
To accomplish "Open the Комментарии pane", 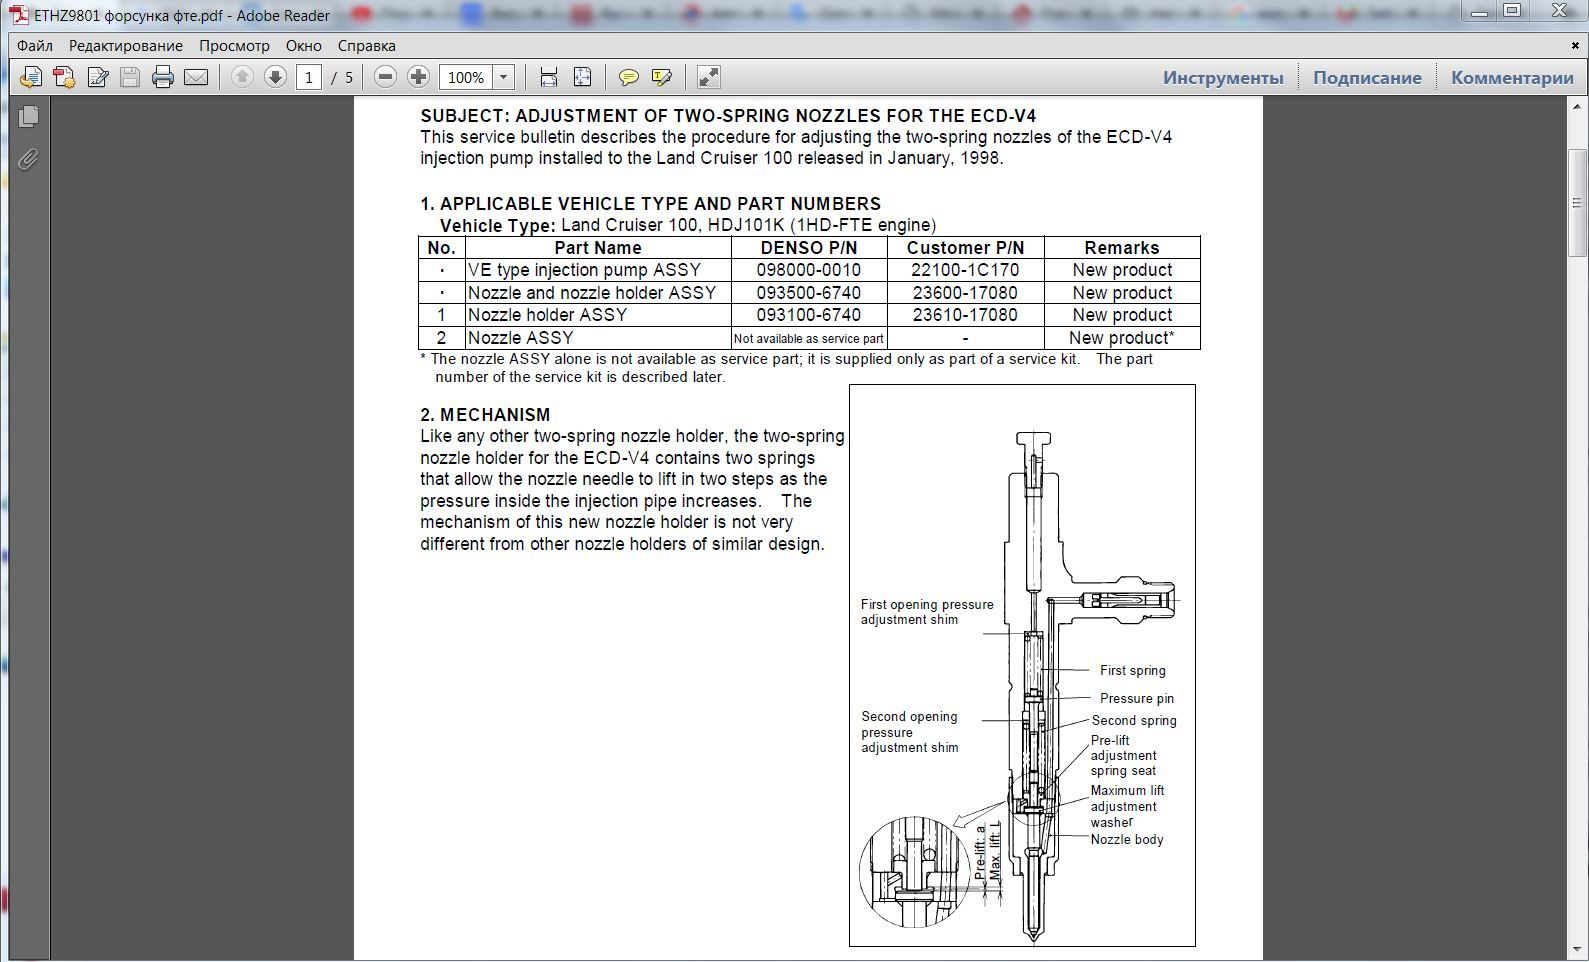I will [x=1511, y=78].
